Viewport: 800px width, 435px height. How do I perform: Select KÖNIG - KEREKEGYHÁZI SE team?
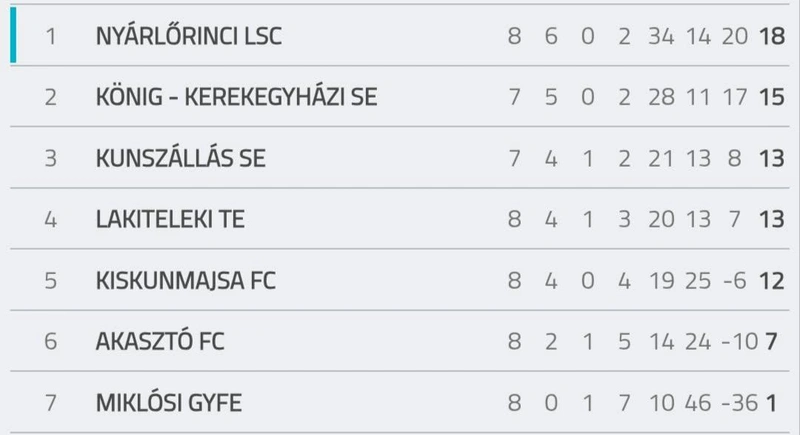pos(236,97)
